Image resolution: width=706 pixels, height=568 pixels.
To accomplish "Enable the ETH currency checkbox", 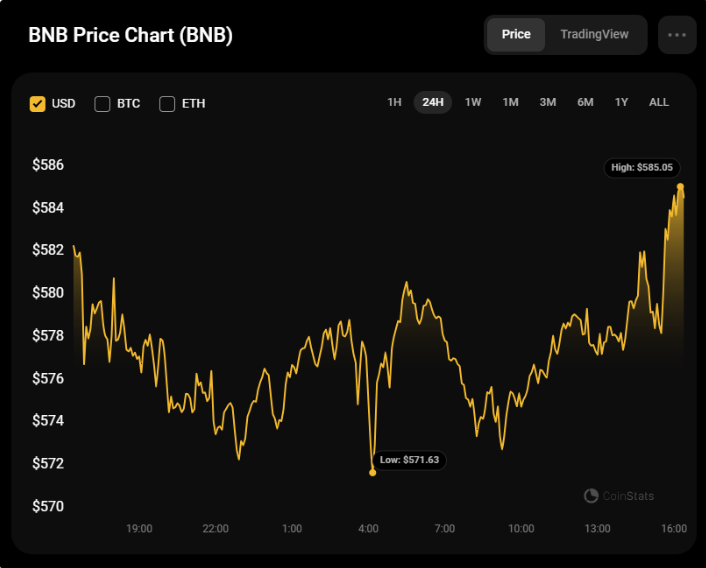I will pyautogui.click(x=167, y=104).
